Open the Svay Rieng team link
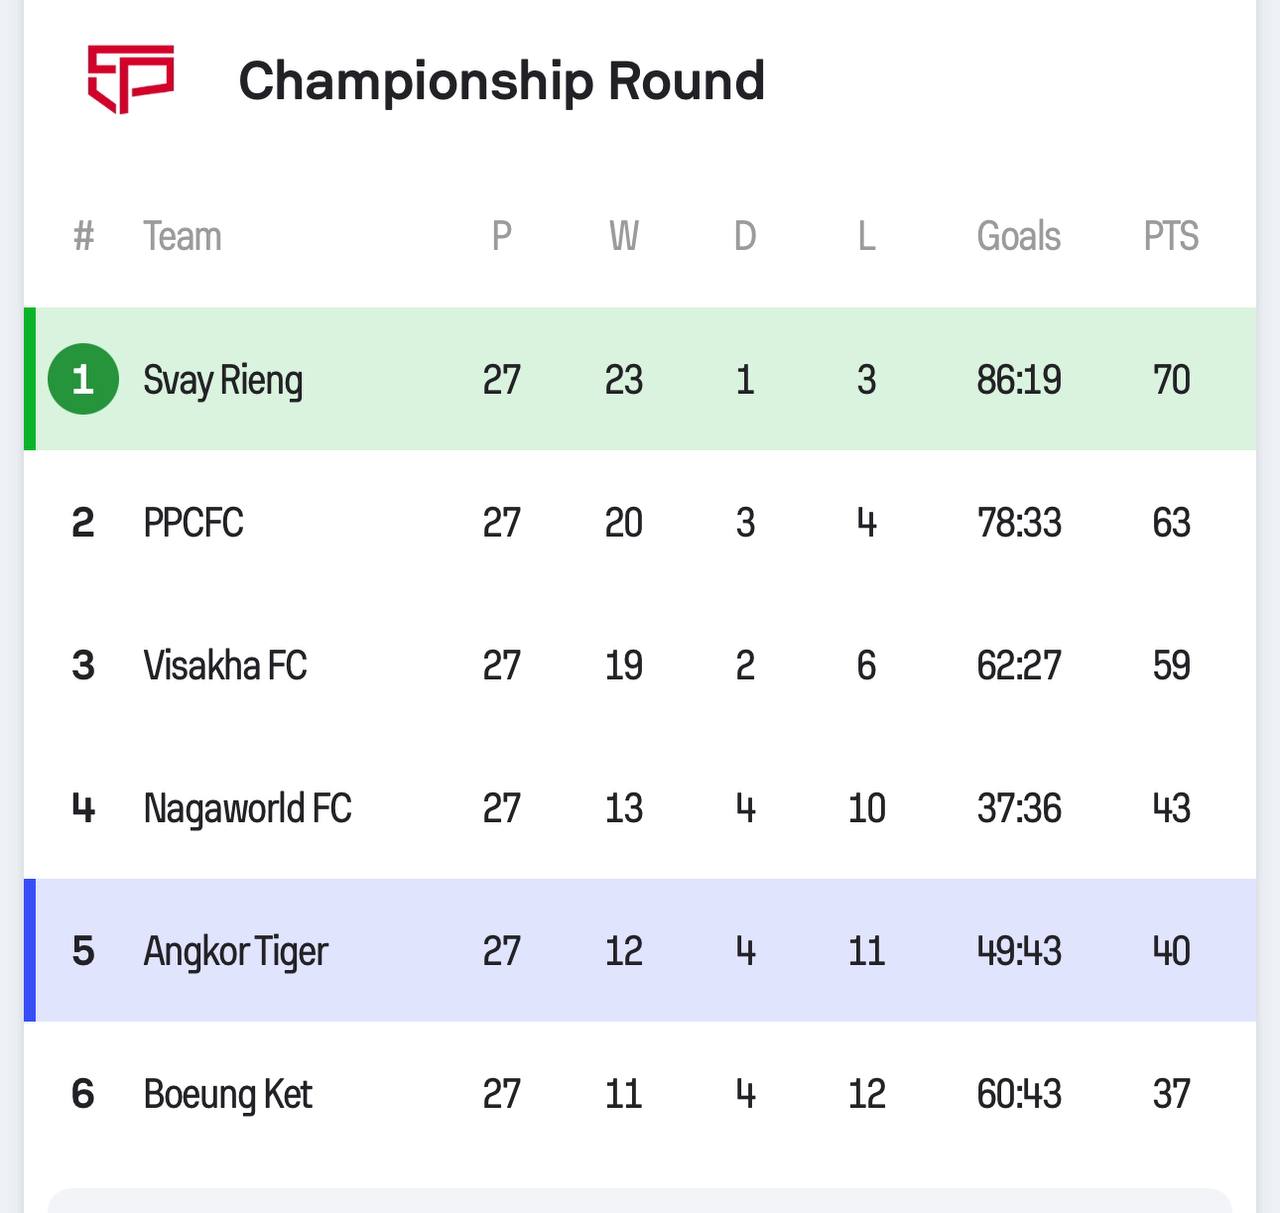The width and height of the screenshot is (1280, 1213). [223, 380]
